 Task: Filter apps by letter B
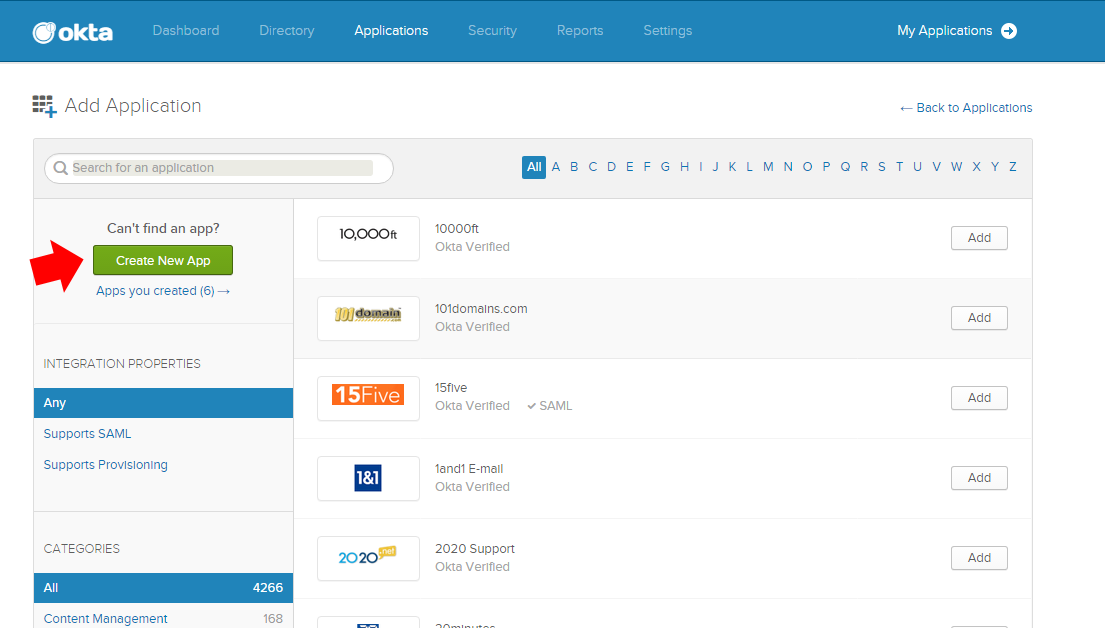[574, 167]
